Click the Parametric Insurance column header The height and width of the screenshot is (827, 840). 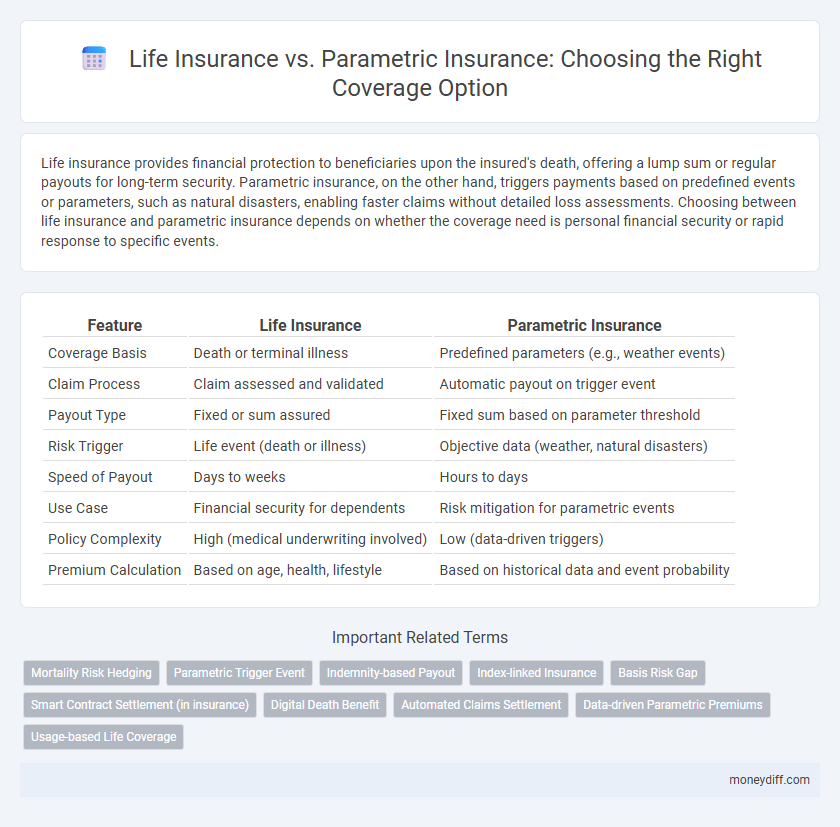(584, 325)
